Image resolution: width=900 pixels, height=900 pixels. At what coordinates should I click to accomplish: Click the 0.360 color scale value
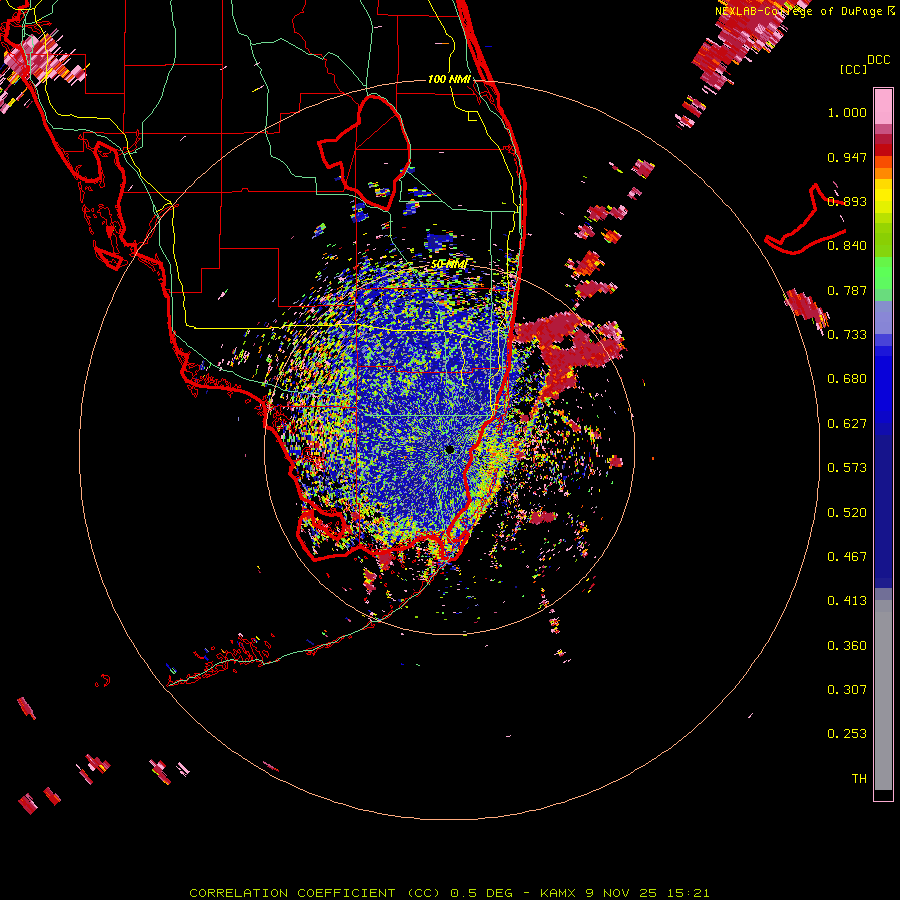click(847, 646)
